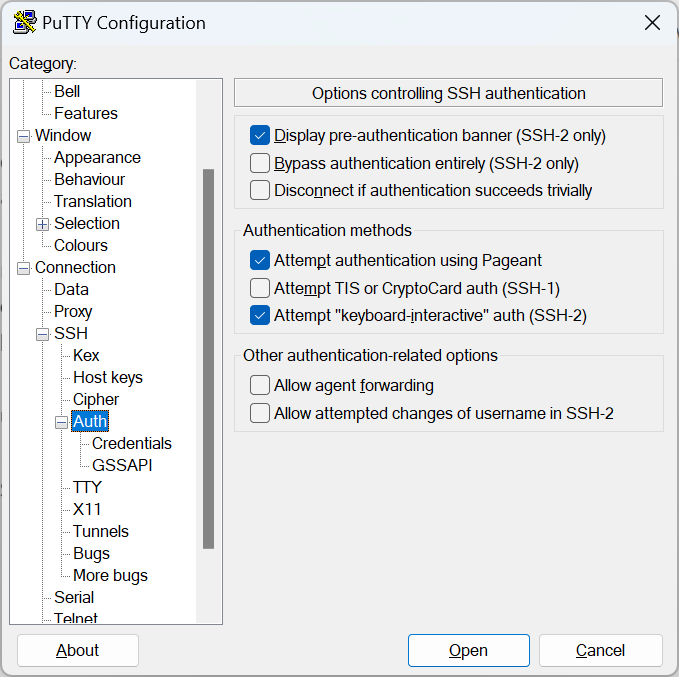The width and height of the screenshot is (679, 677).
Task: Uncheck Attempt authentication using Pageant
Action: (261, 261)
